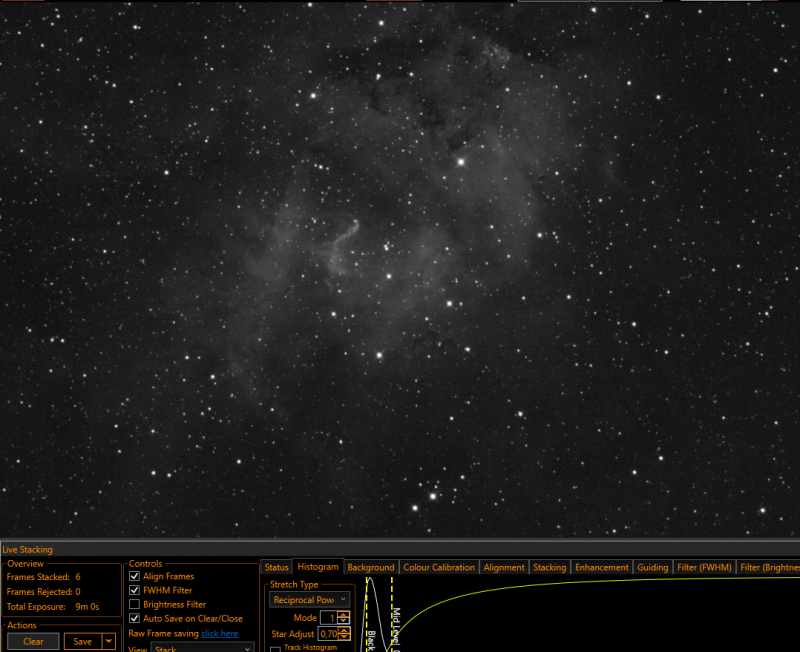800x652 pixels.
Task: Disable the FWHM Filter checkbox
Action: [x=135, y=590]
